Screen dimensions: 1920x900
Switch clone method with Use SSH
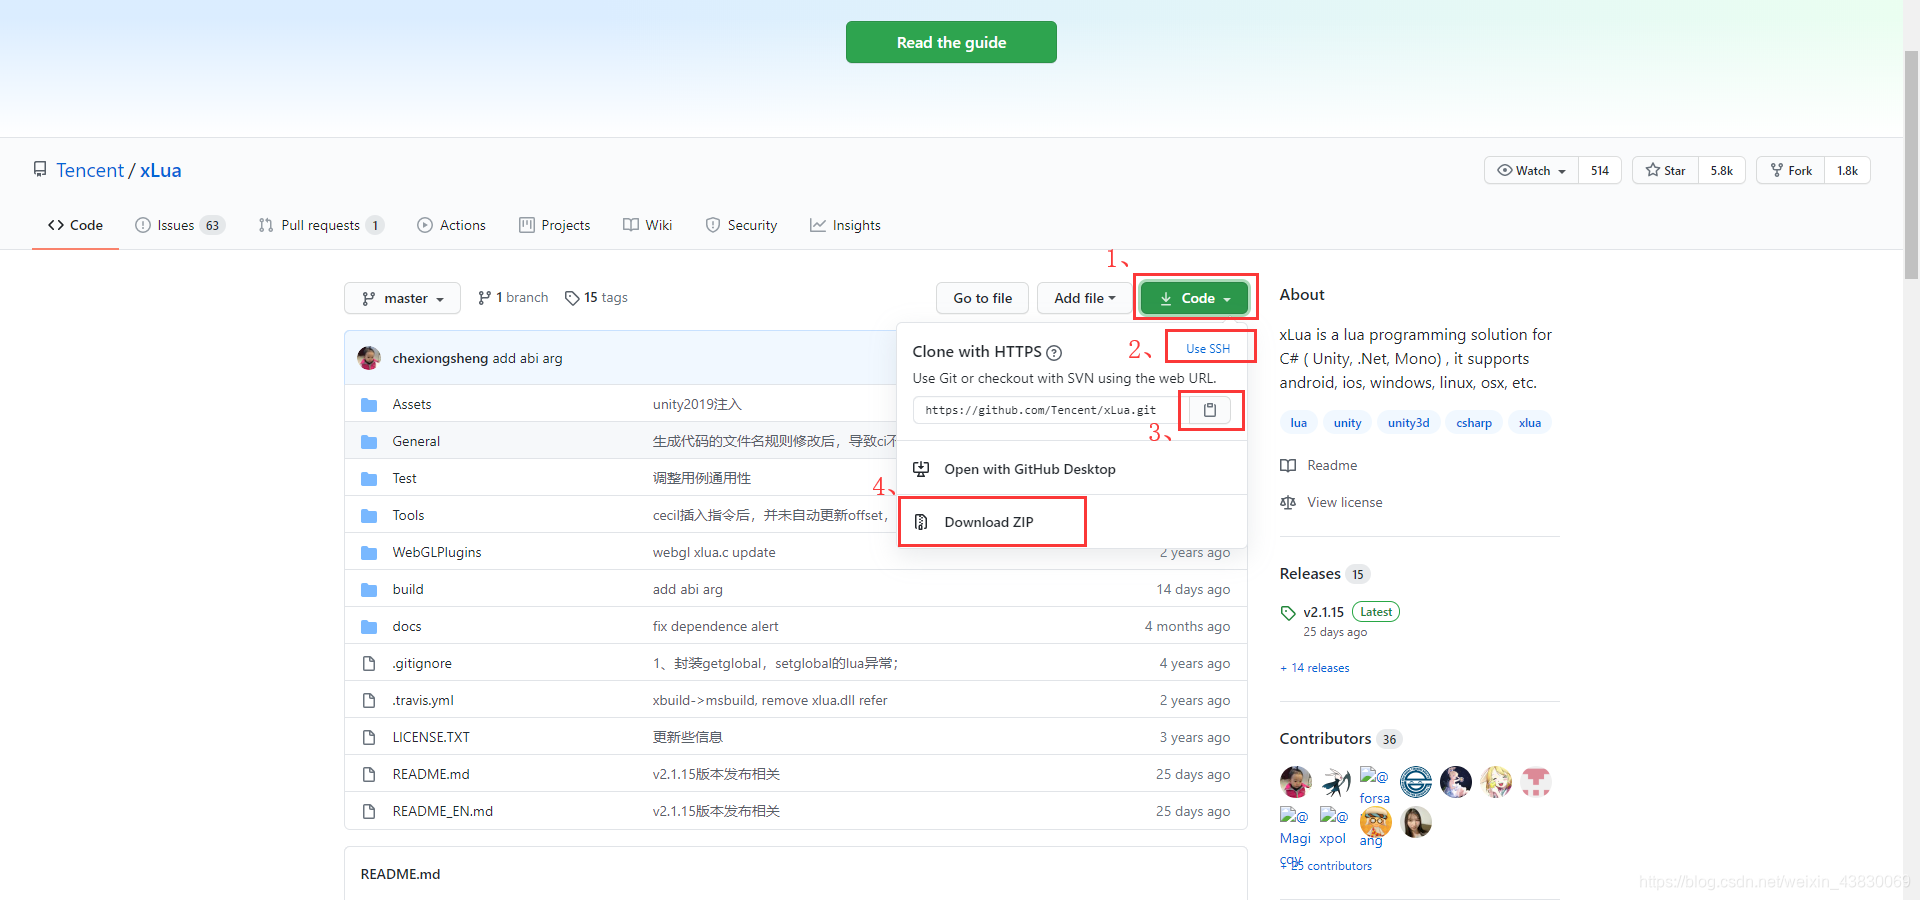tap(1208, 348)
